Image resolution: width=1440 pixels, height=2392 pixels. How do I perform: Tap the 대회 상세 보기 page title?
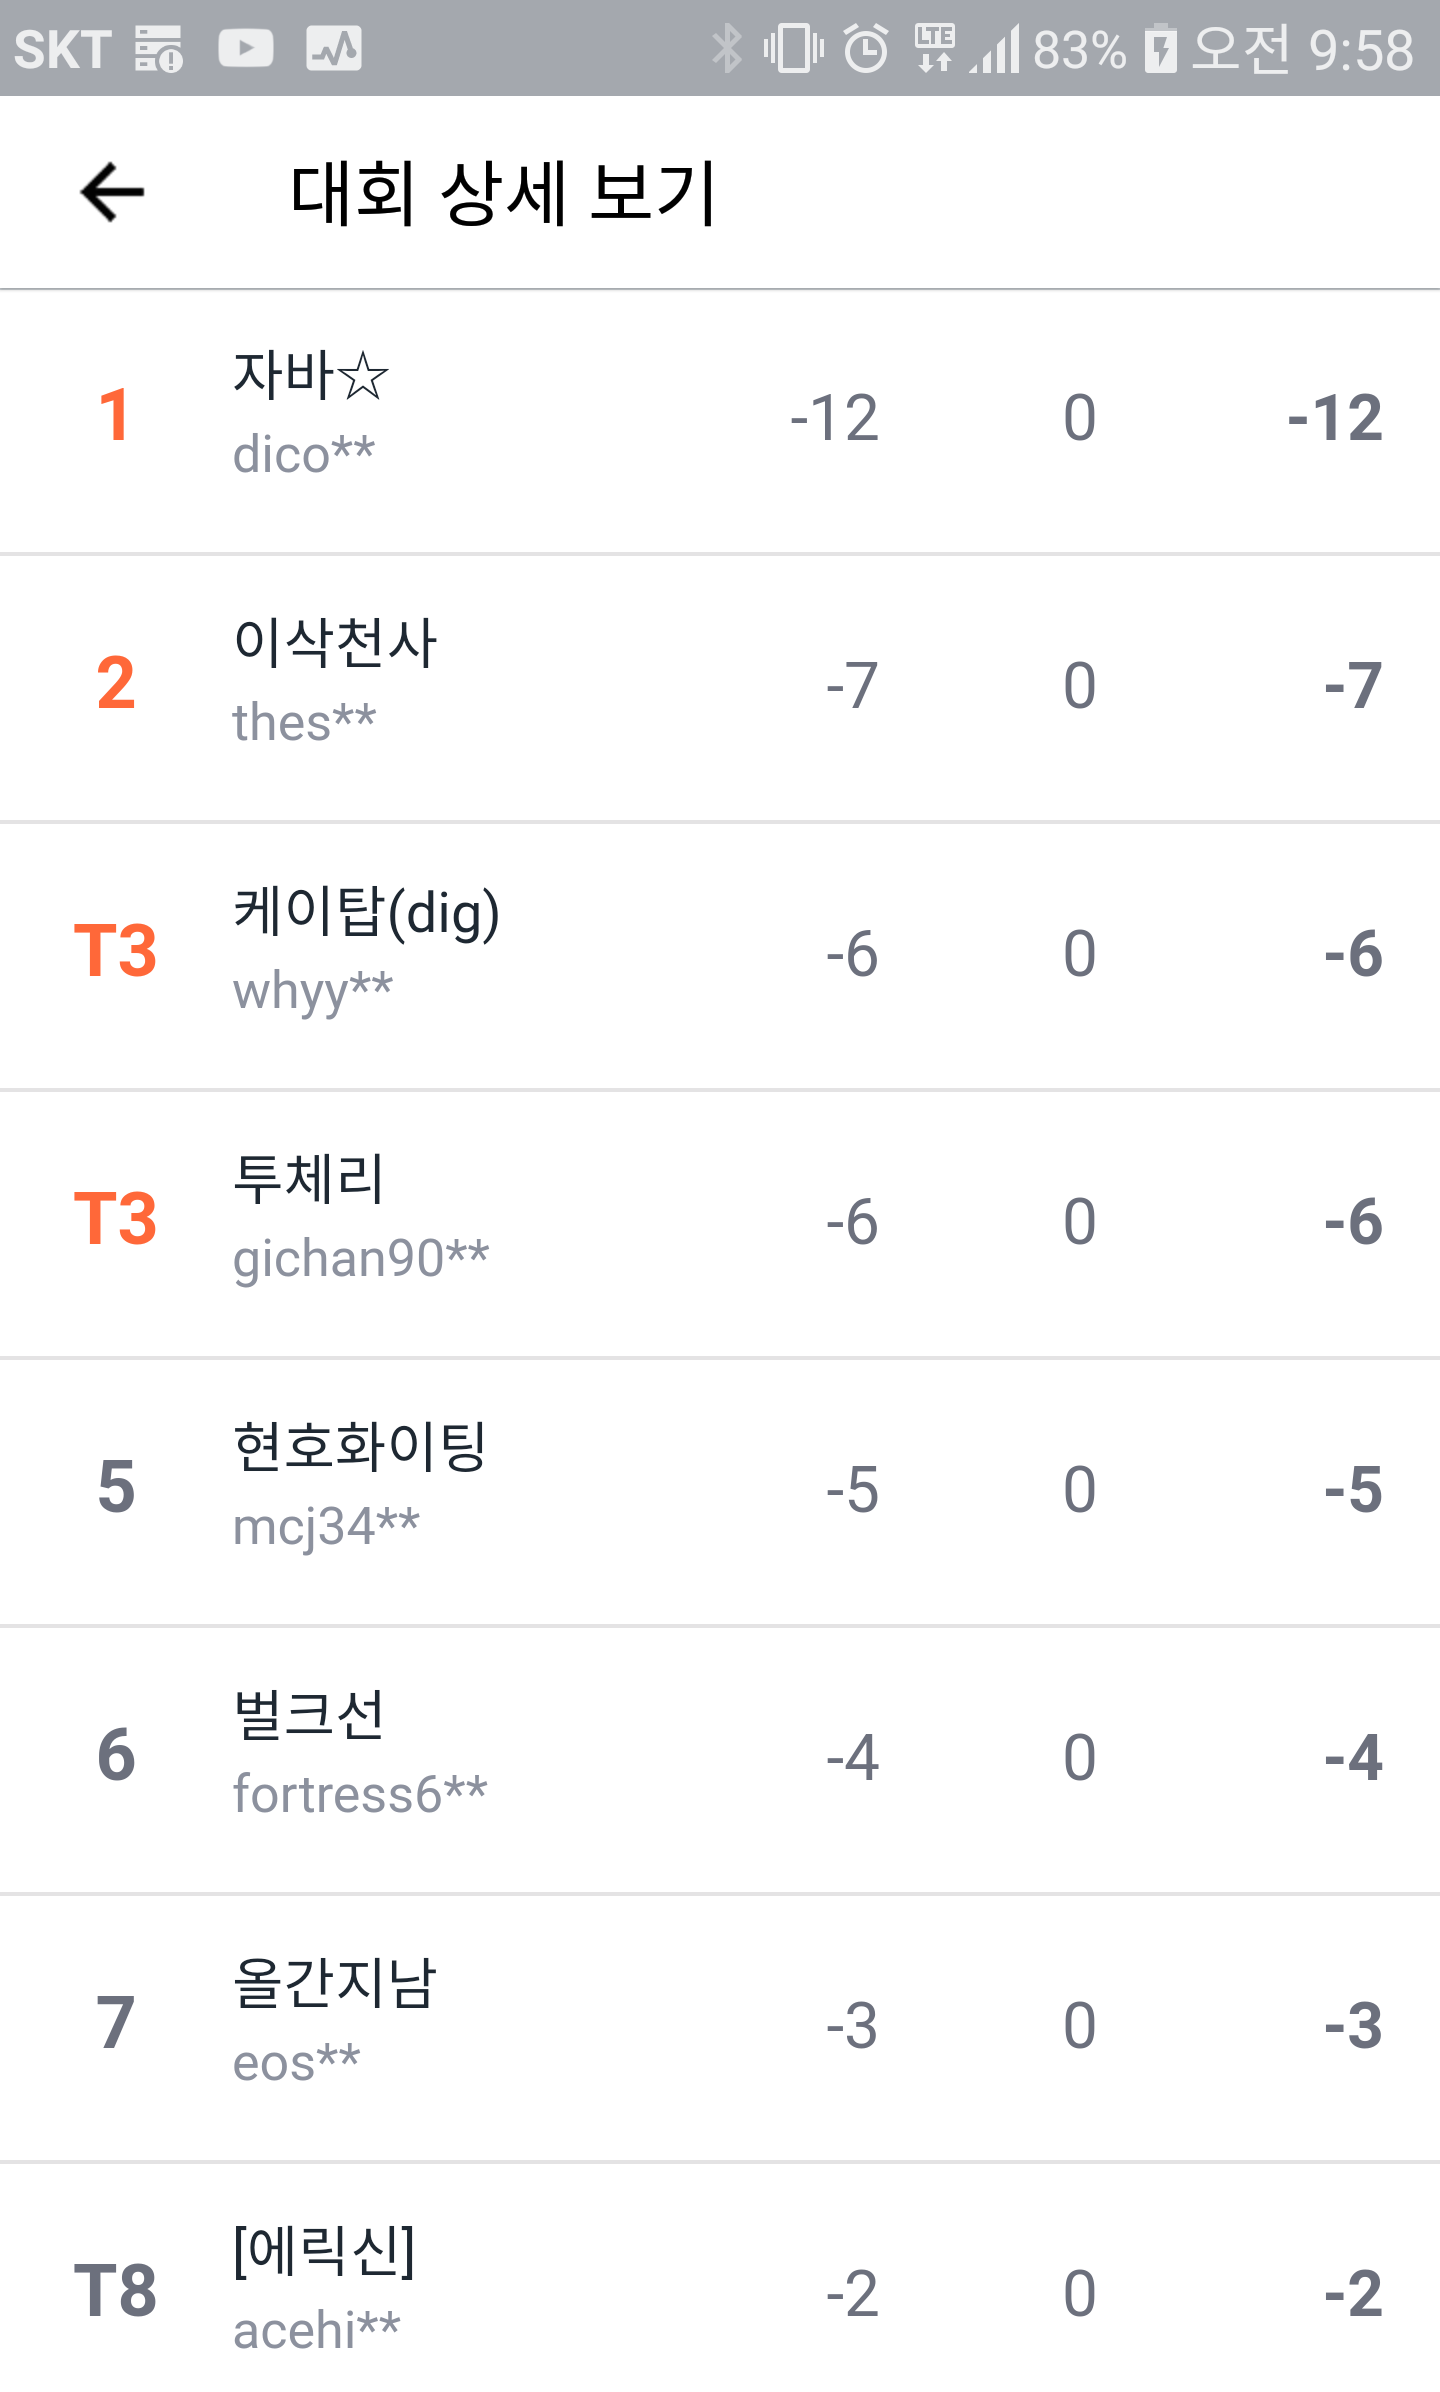point(503,192)
